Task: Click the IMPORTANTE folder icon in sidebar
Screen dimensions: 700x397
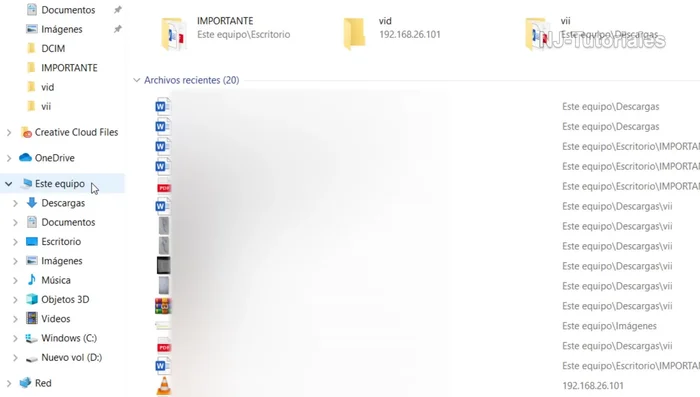Action: click(31, 67)
